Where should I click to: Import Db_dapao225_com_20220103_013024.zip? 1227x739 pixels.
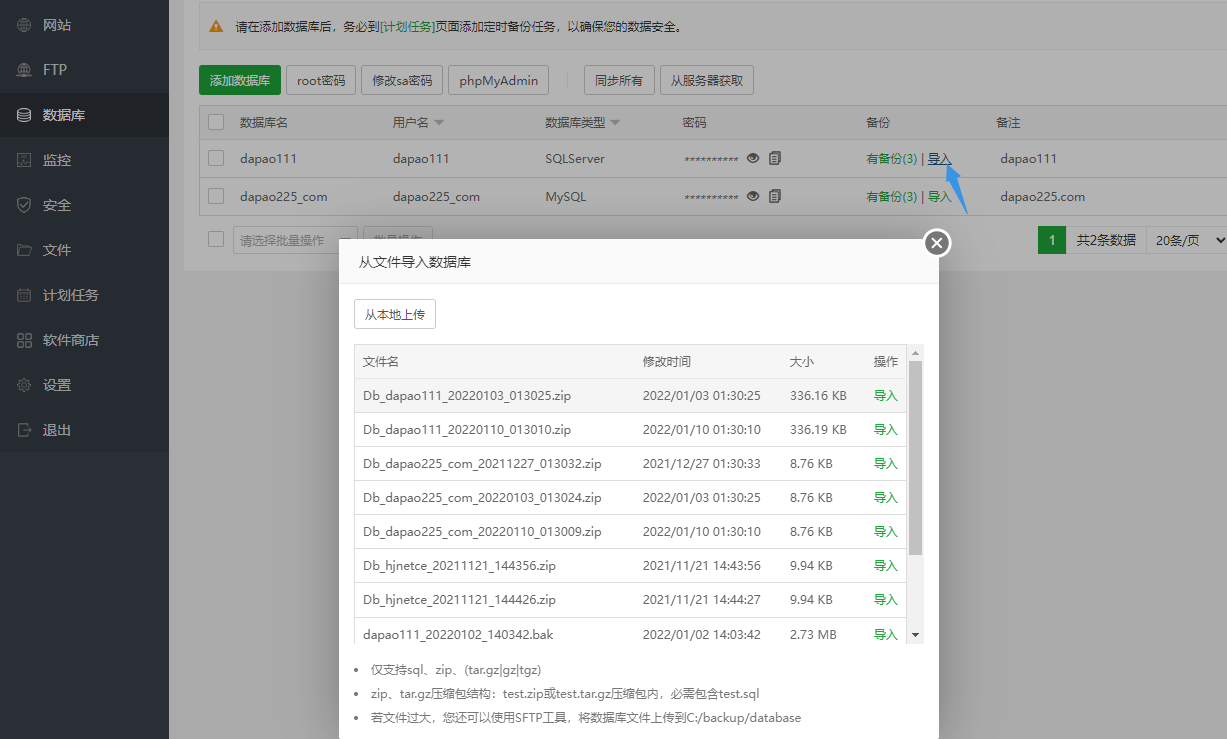[x=885, y=498]
